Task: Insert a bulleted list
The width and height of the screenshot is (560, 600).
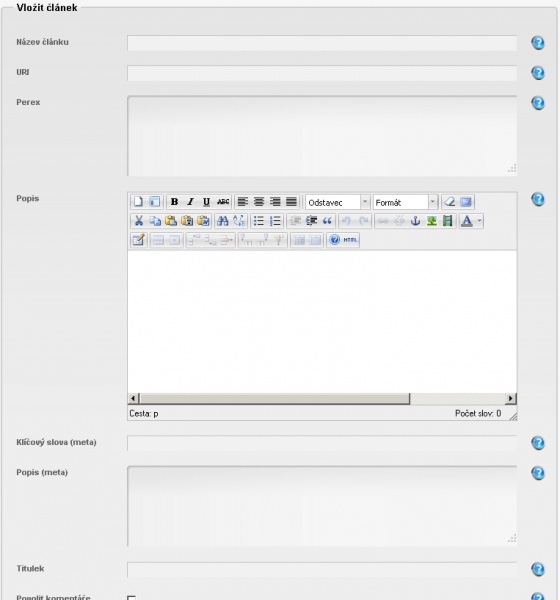Action: [259, 221]
